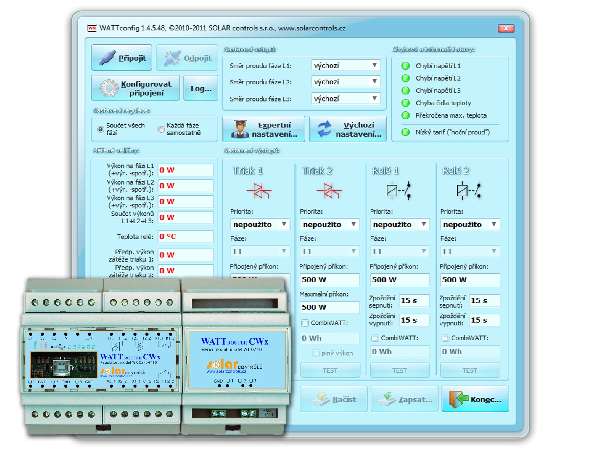The width and height of the screenshot is (600, 457).
Task: Click TEST button under Triak 2
Action: [330, 370]
